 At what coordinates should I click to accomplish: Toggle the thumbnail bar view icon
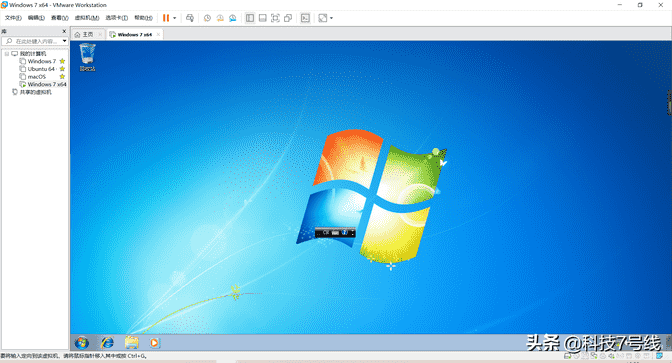263,18
